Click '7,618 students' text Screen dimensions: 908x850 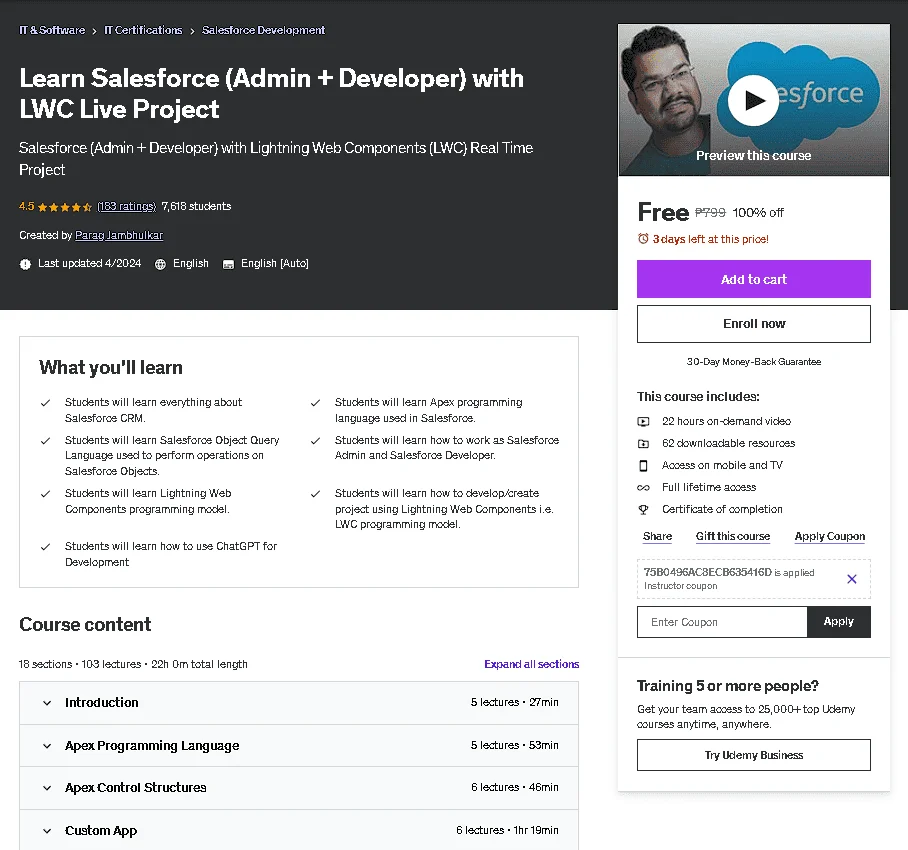196,206
